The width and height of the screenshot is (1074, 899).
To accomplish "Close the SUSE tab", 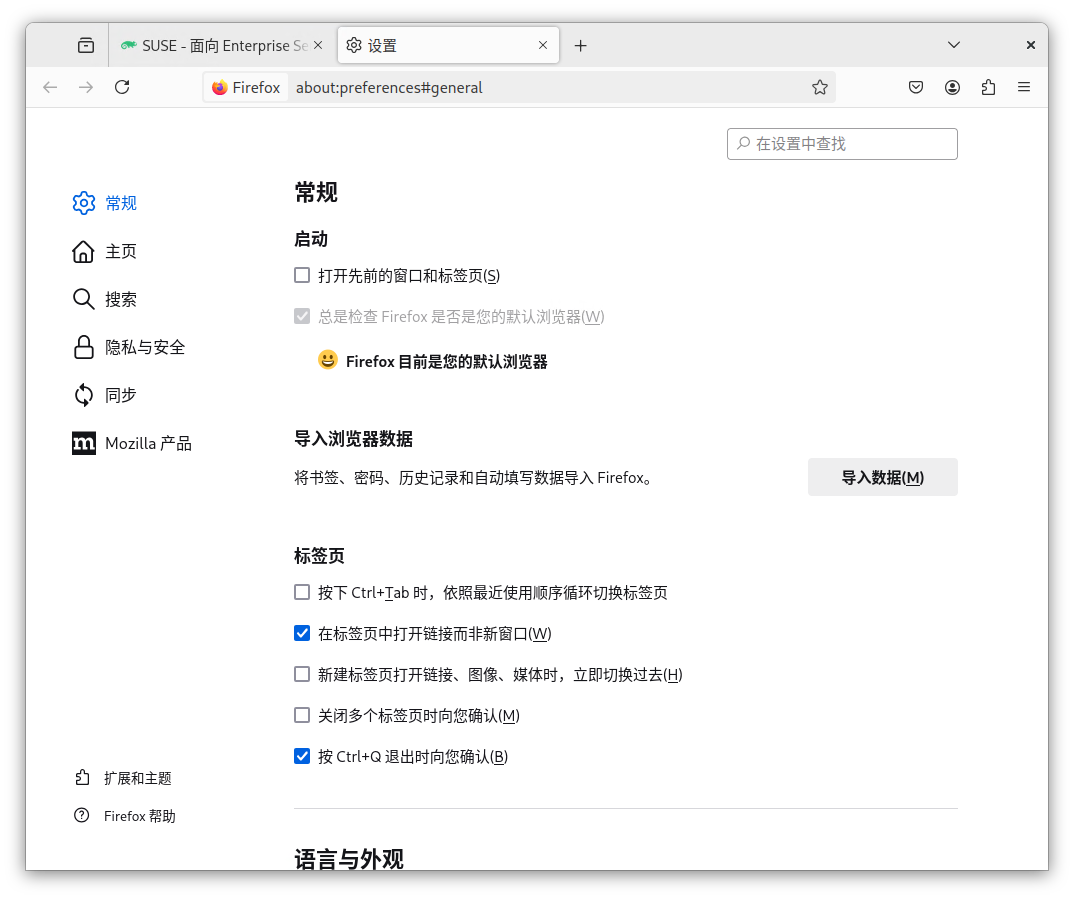I will (318, 45).
